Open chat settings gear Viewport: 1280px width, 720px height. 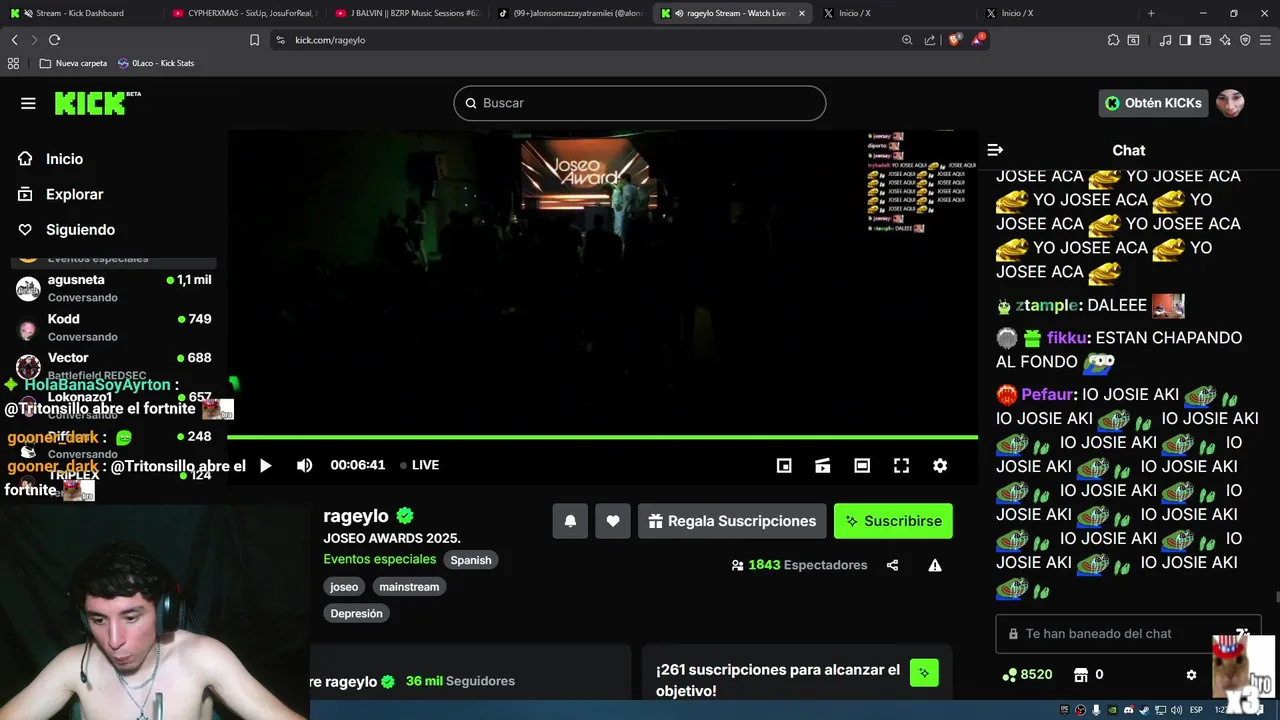coord(1191,675)
